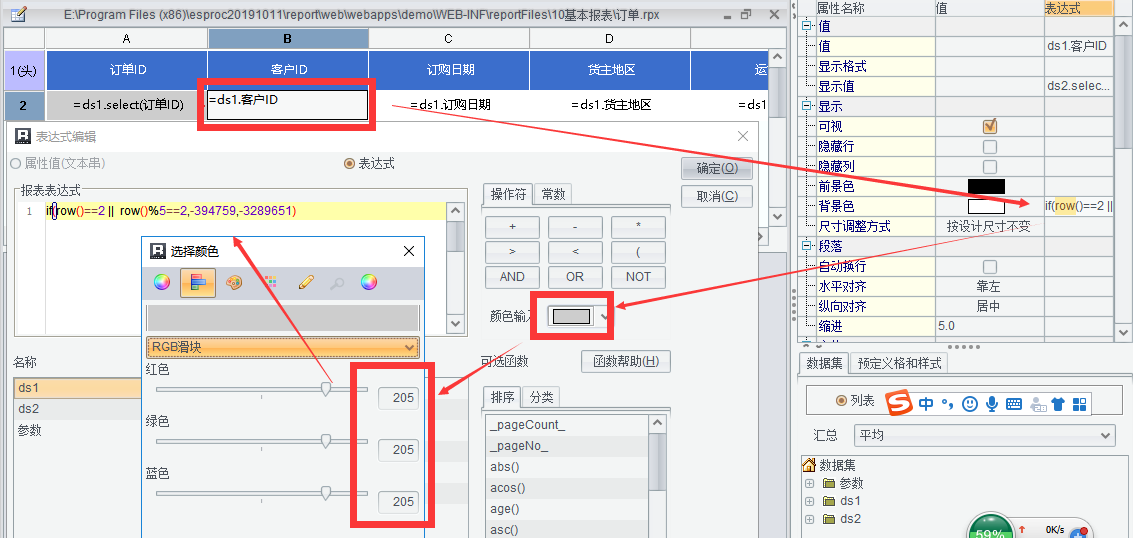Collapse the 值 property group at top
This screenshot has height=538, width=1133.
coord(807,27)
